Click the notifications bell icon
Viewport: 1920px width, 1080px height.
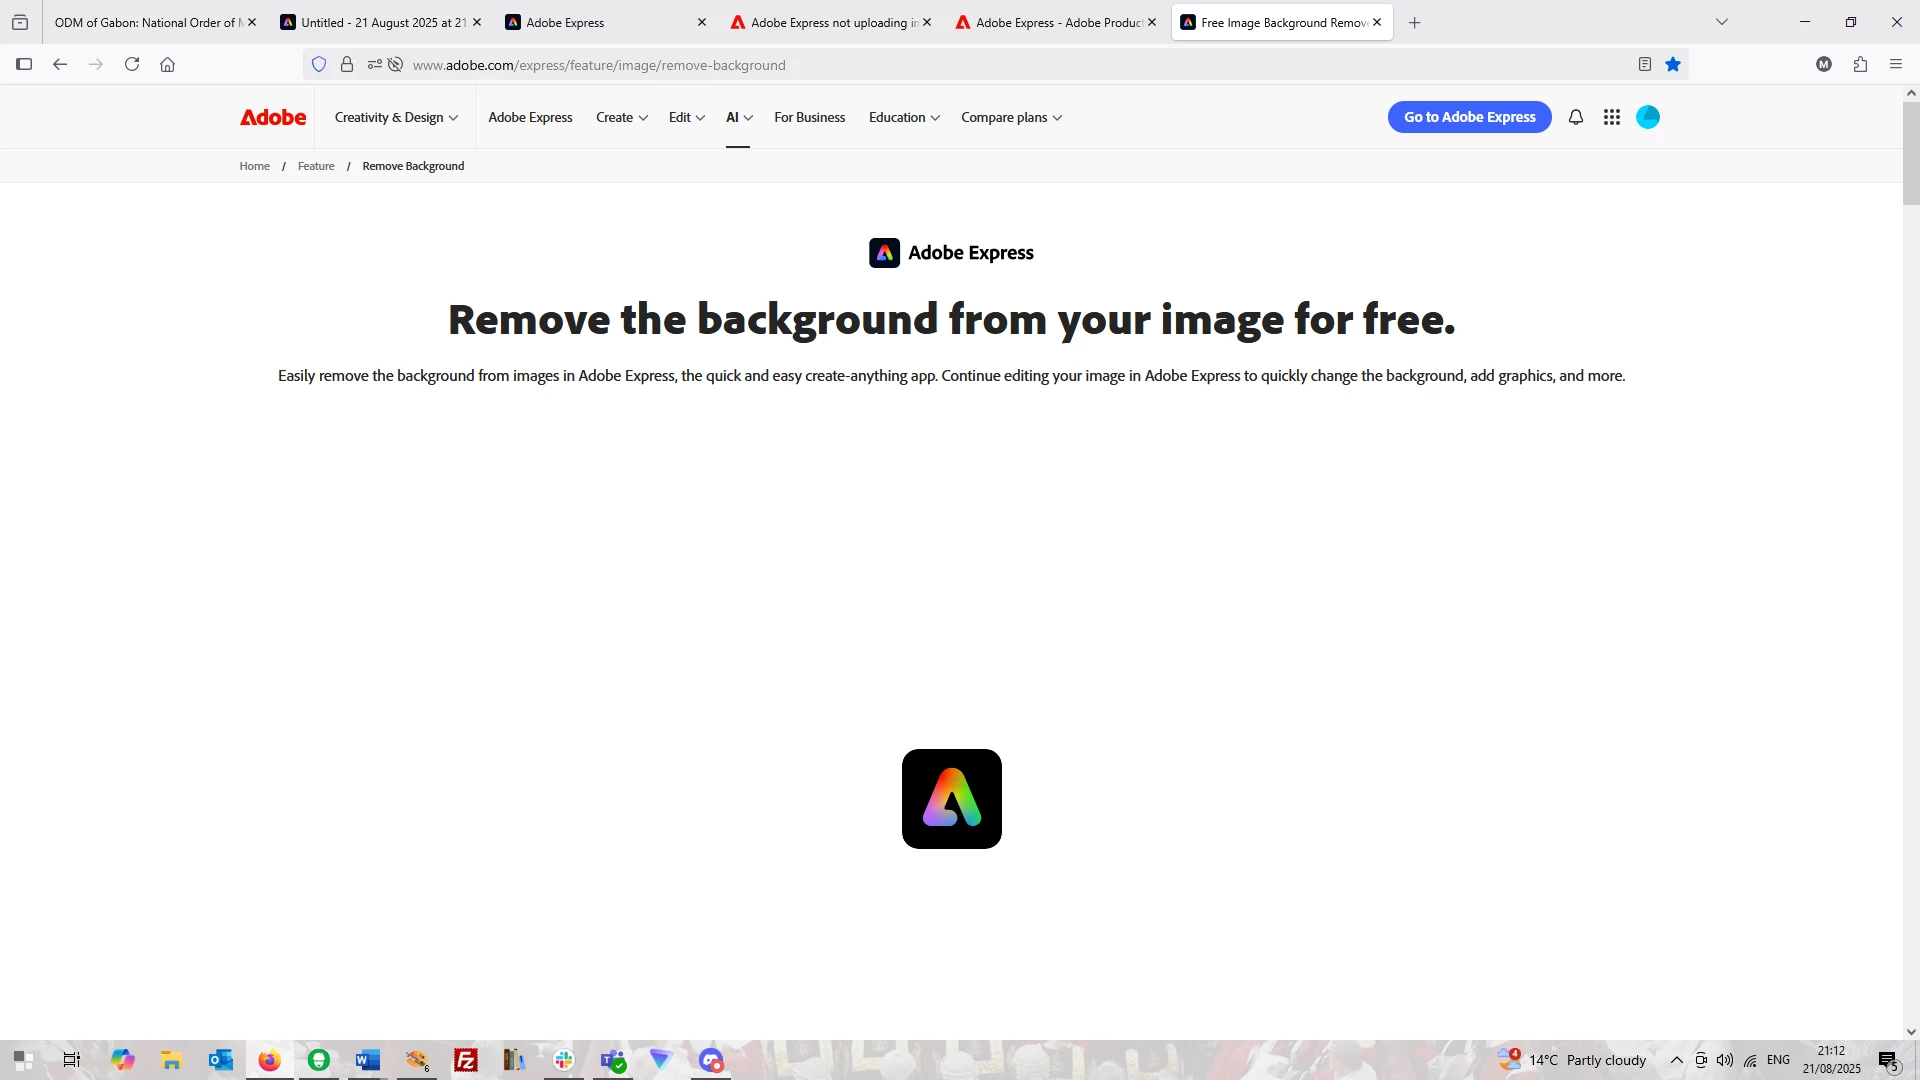[x=1576, y=117]
